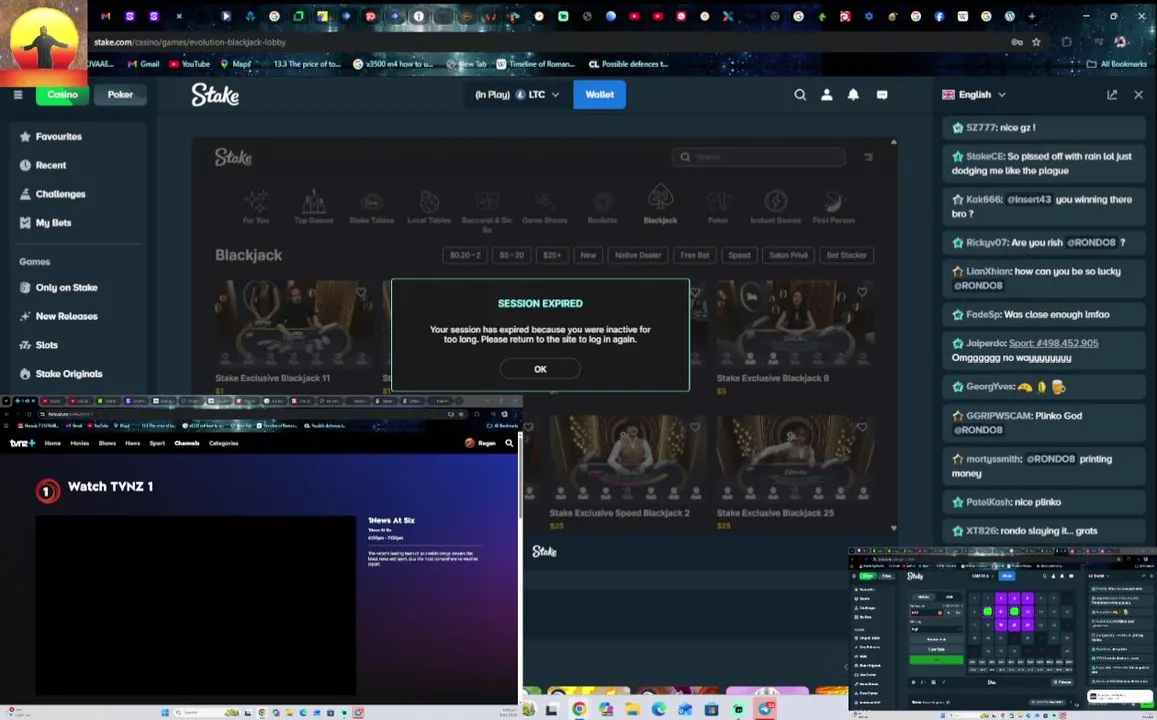This screenshot has height=720, width=1157.
Task: Toggle the Bet Stacker filter chip
Action: [x=846, y=255]
